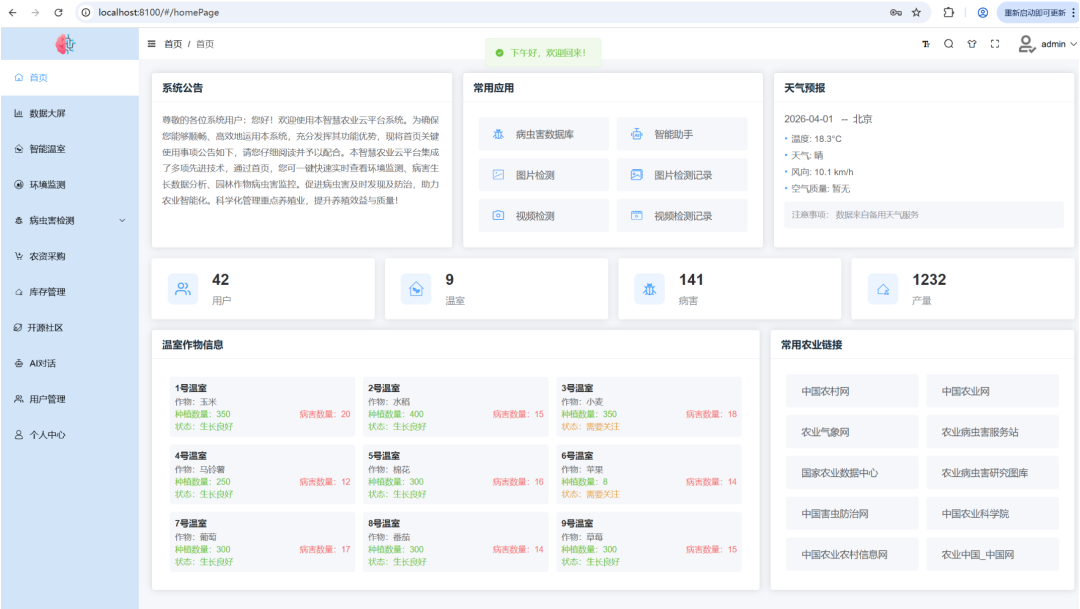The image size is (1080, 609).
Task: Open 图片检测 app
Action: (543, 175)
